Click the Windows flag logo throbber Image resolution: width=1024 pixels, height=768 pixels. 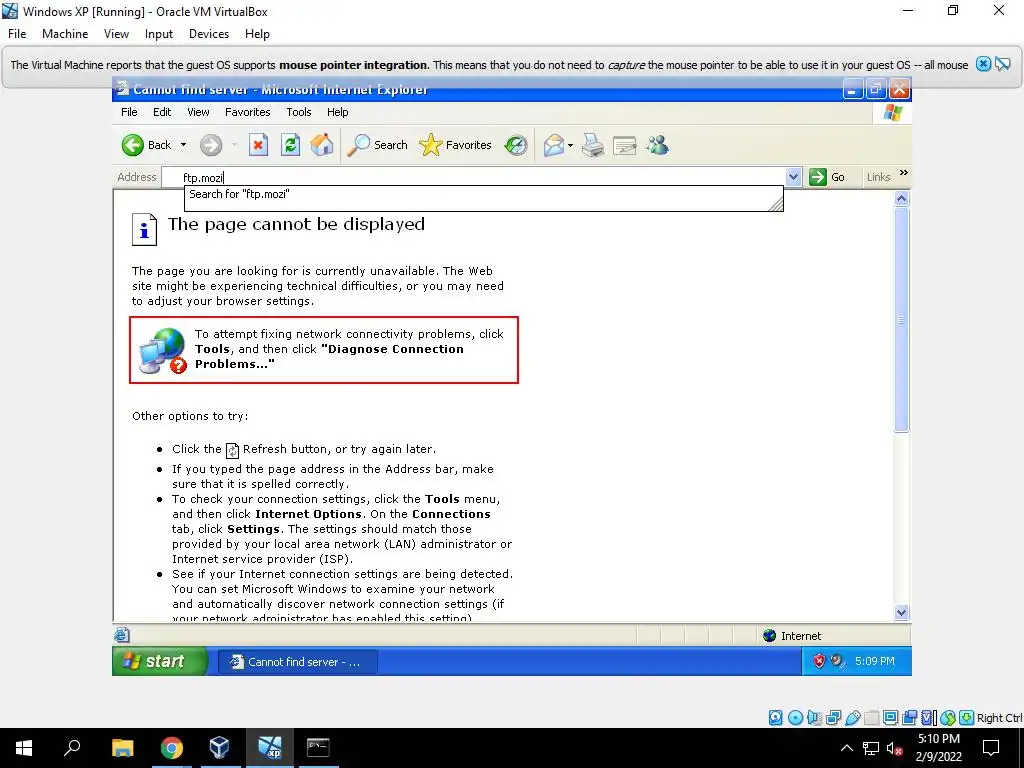(892, 113)
